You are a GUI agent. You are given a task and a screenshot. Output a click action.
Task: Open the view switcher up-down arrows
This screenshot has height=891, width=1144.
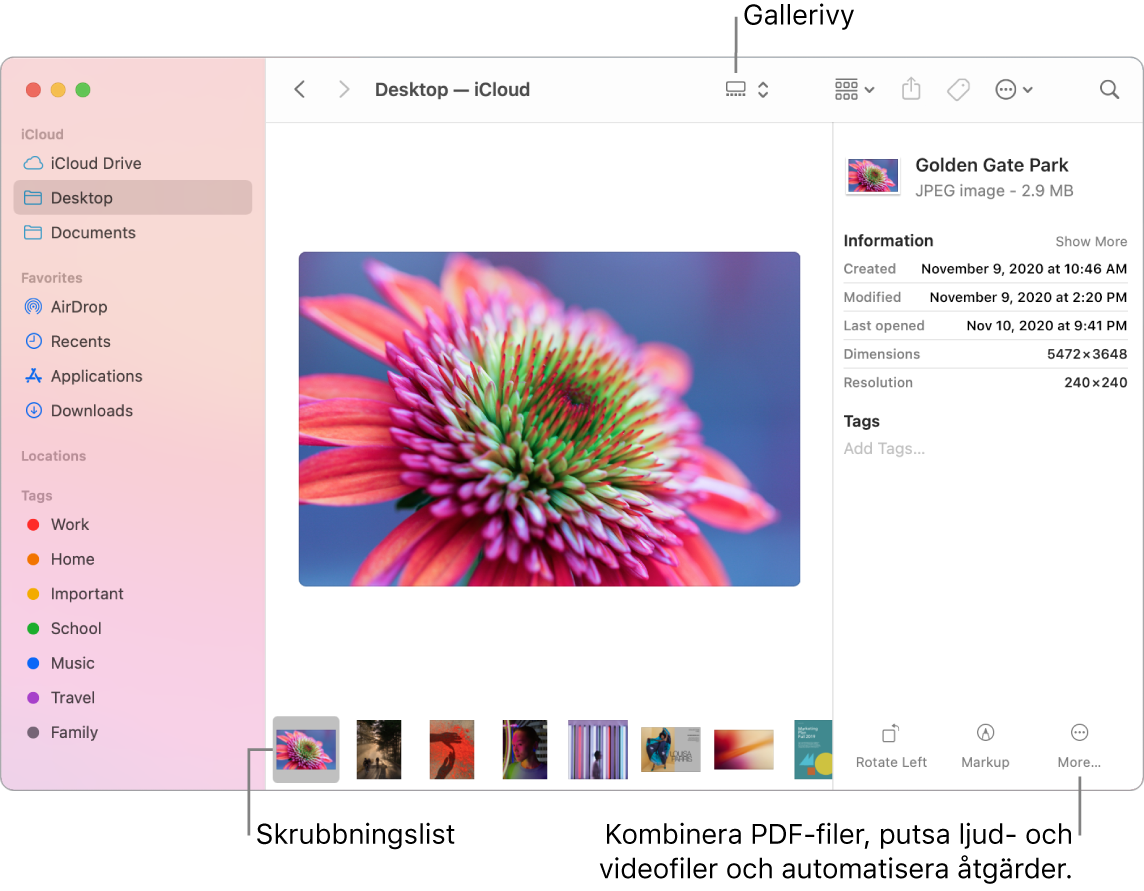(763, 89)
